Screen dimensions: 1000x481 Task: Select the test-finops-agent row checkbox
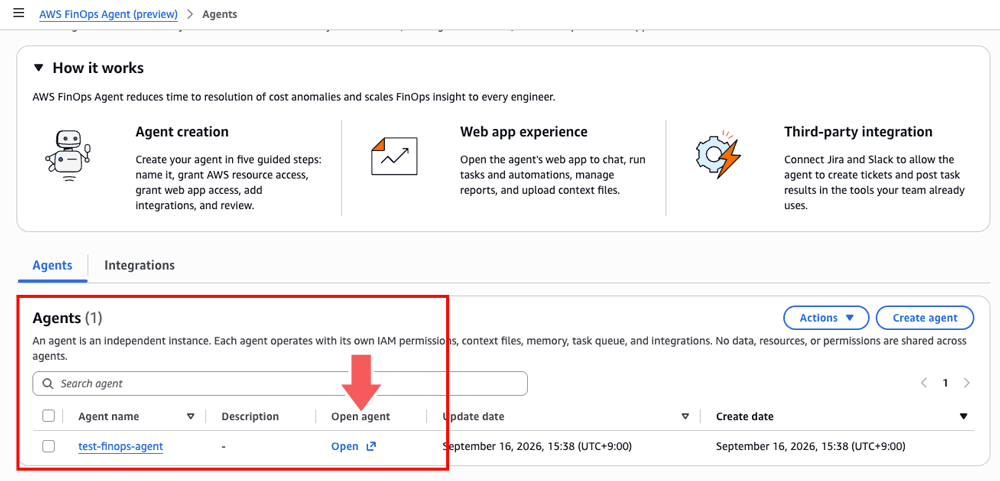click(48, 447)
